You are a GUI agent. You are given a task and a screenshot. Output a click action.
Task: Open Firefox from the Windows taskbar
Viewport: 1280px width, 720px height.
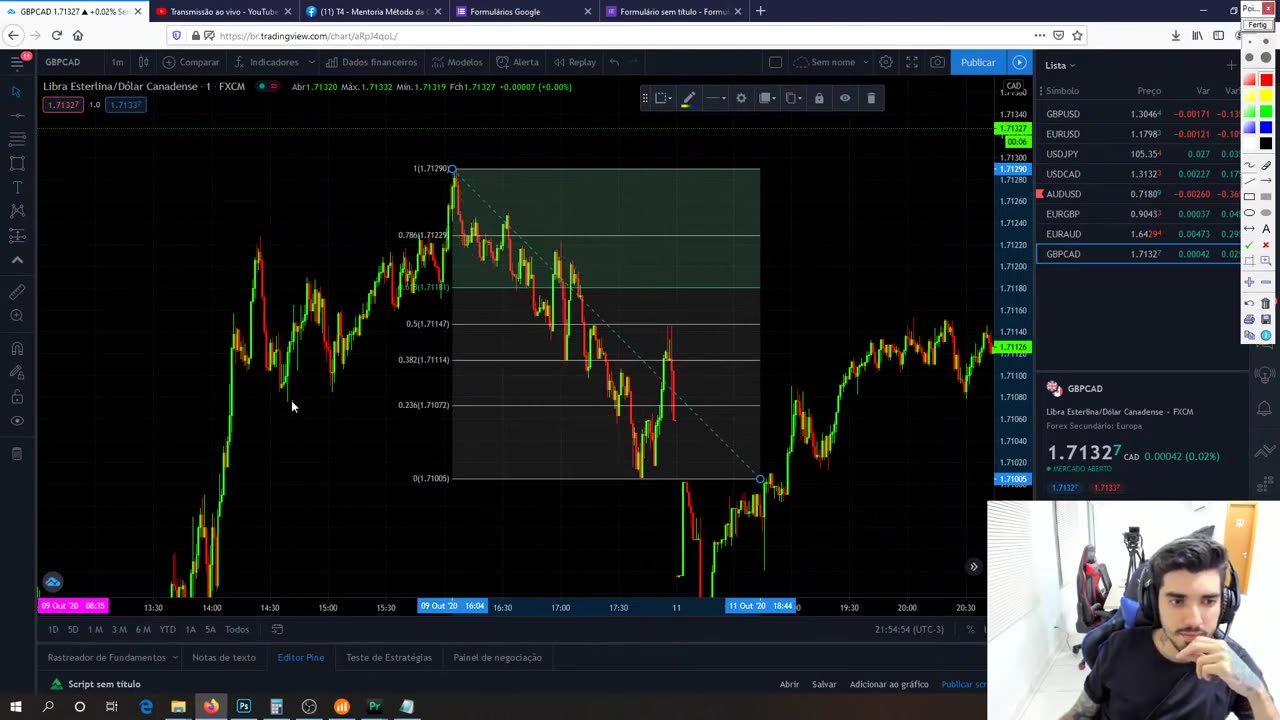(x=211, y=707)
